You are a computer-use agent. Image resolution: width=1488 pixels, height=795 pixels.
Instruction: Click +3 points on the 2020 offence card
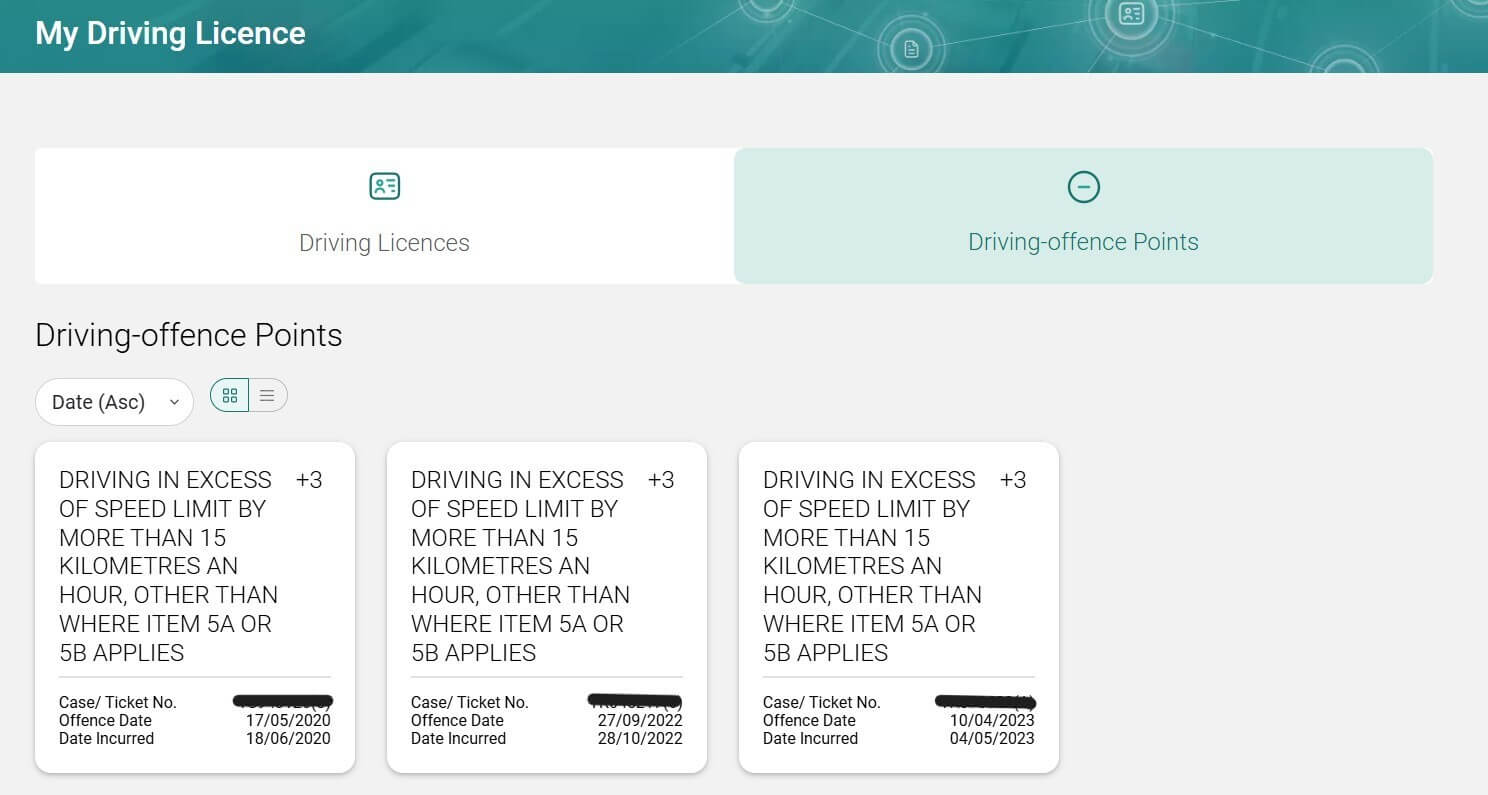tap(309, 480)
